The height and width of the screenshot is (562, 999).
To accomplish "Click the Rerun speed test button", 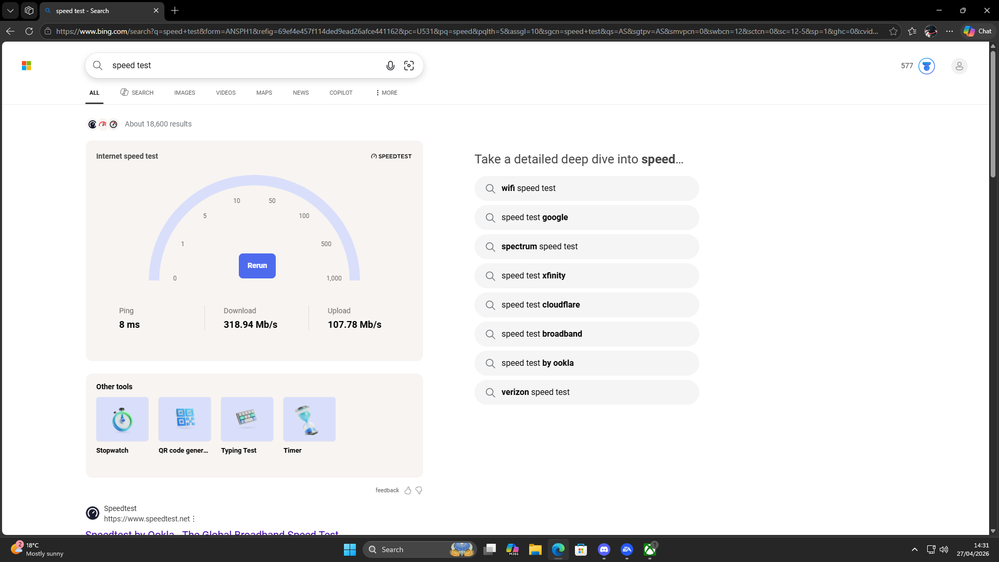I will pos(257,266).
